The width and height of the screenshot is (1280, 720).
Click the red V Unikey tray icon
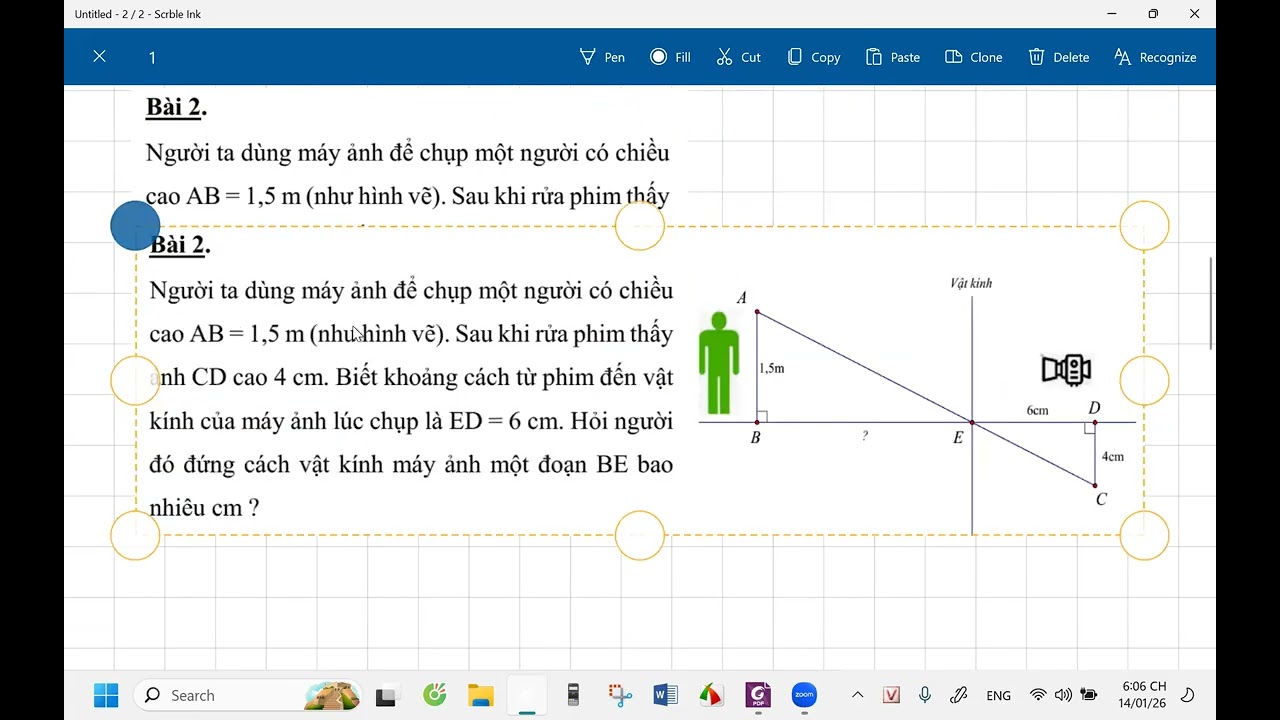pyautogui.click(x=892, y=695)
